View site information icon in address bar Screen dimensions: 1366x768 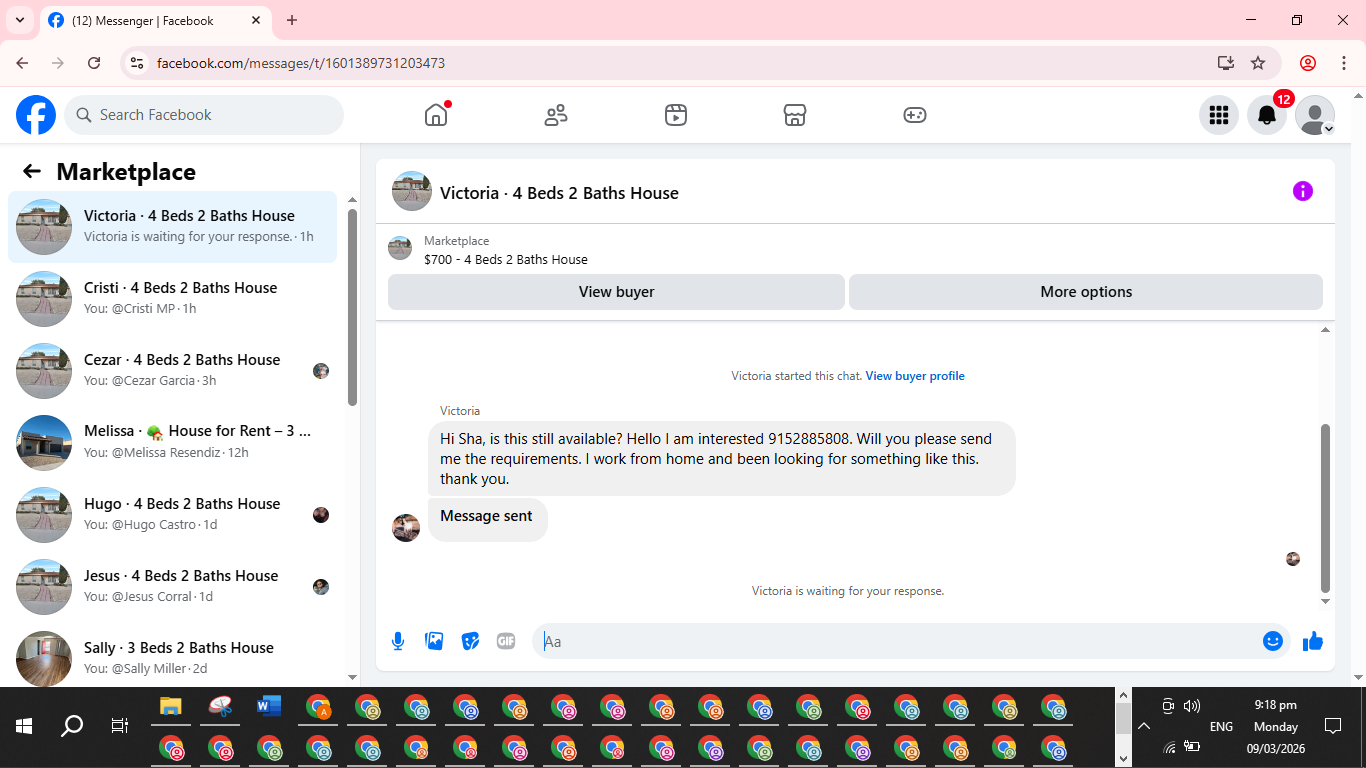[x=138, y=63]
